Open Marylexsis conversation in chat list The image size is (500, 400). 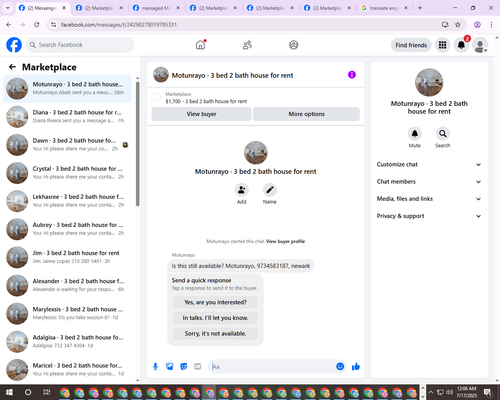pyautogui.click(x=67, y=313)
